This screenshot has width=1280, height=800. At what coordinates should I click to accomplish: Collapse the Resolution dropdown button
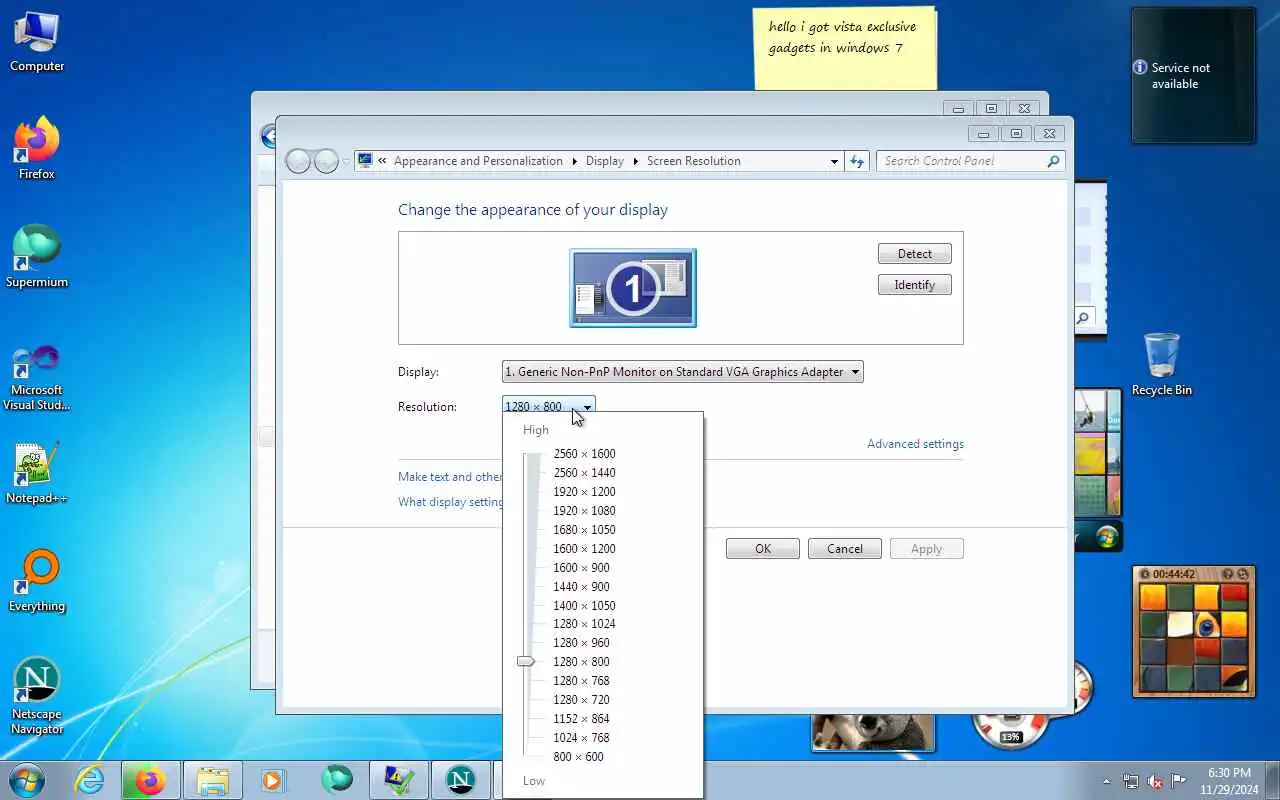click(x=588, y=407)
